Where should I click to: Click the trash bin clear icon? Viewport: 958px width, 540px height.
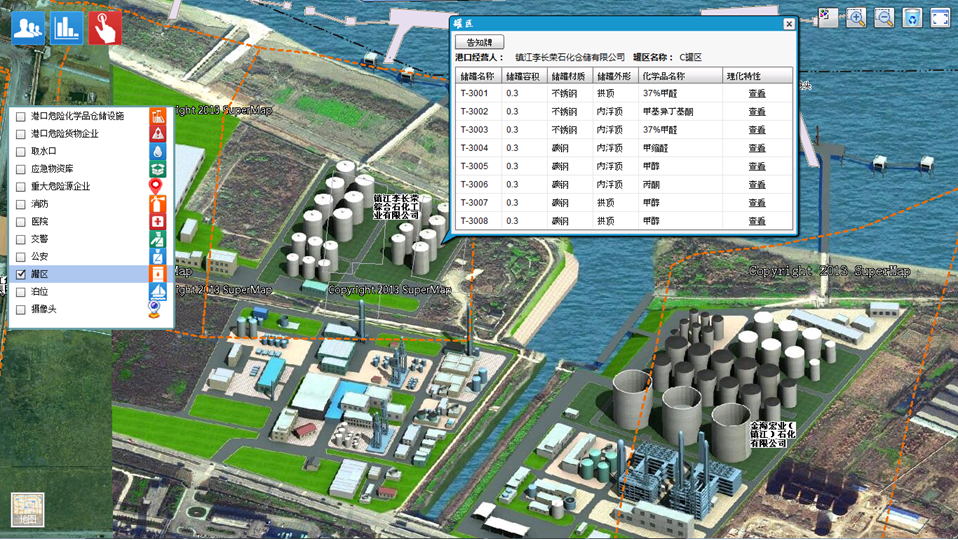click(x=912, y=17)
